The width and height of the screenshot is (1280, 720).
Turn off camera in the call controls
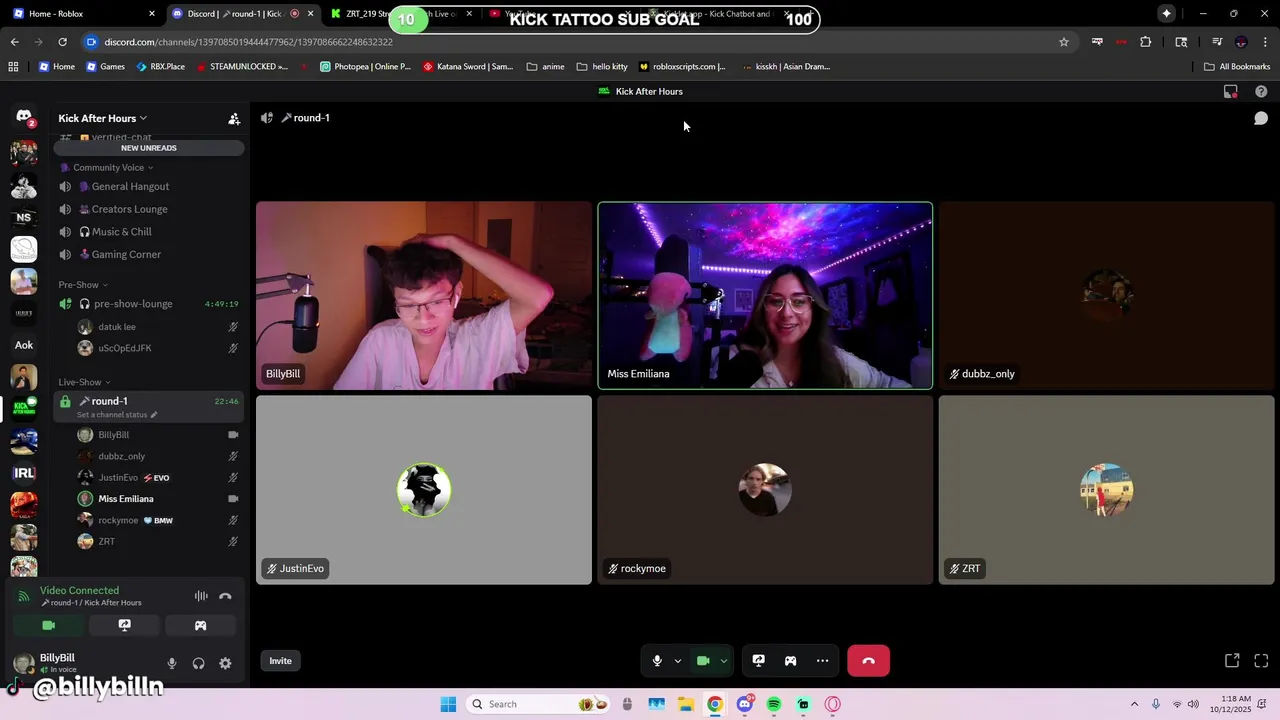(703, 661)
